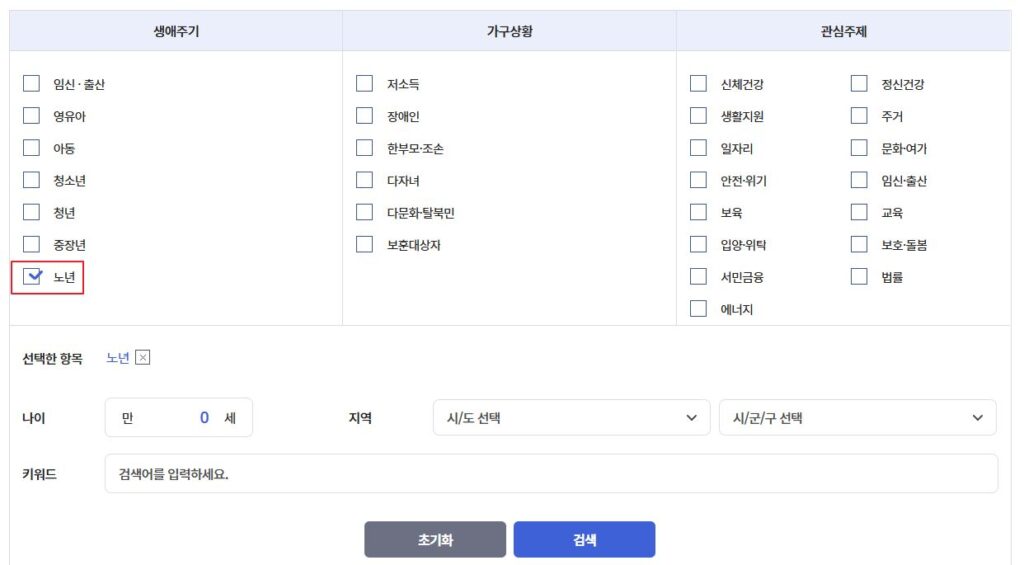This screenshot has width=1024, height=565.
Task: Check the 다자녀 checkbox
Action: coord(365,180)
